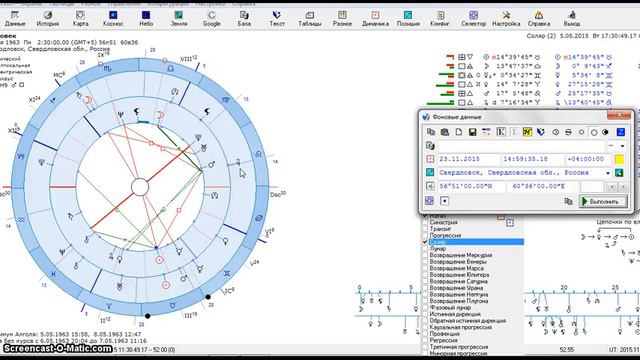Enable the Лунар checkbox
Viewport: 640px width, 360px height.
click(425, 249)
